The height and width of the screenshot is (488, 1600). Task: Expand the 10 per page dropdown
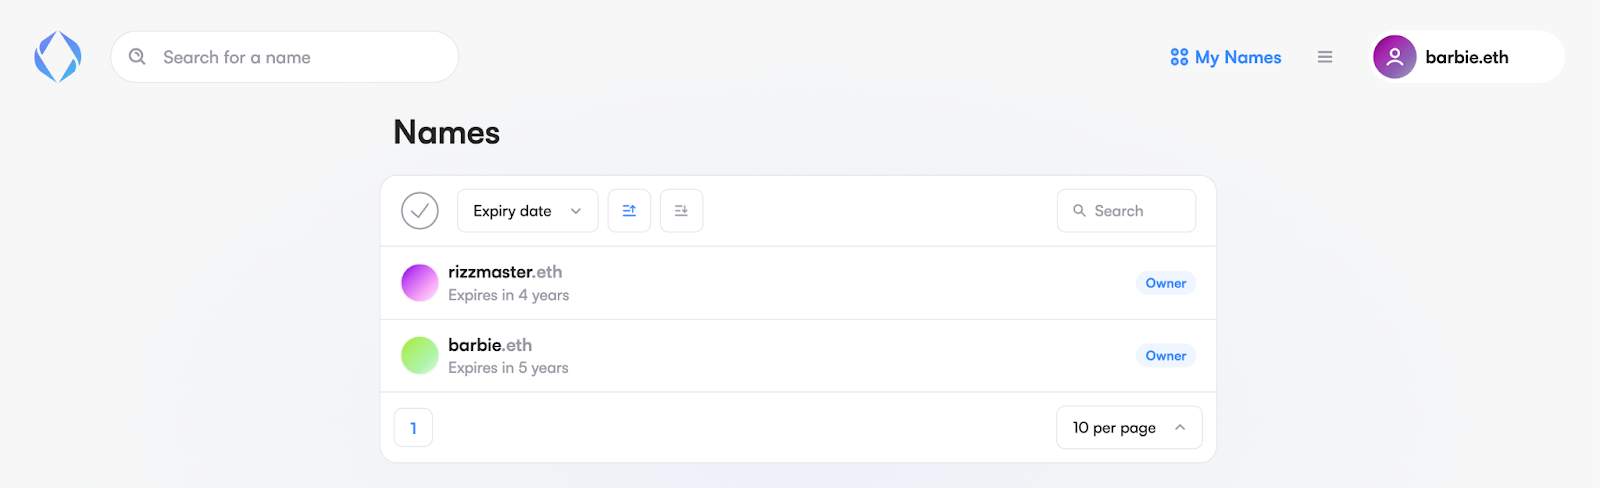(1129, 428)
